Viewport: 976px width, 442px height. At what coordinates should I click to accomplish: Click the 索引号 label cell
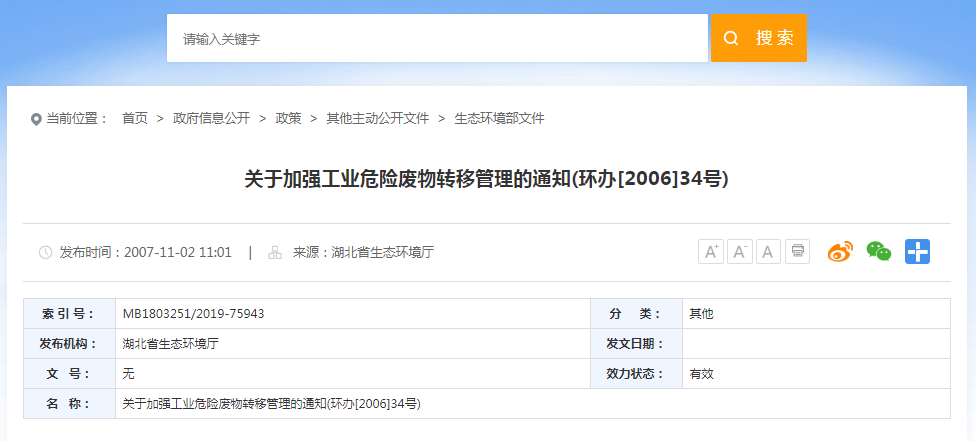(x=70, y=314)
